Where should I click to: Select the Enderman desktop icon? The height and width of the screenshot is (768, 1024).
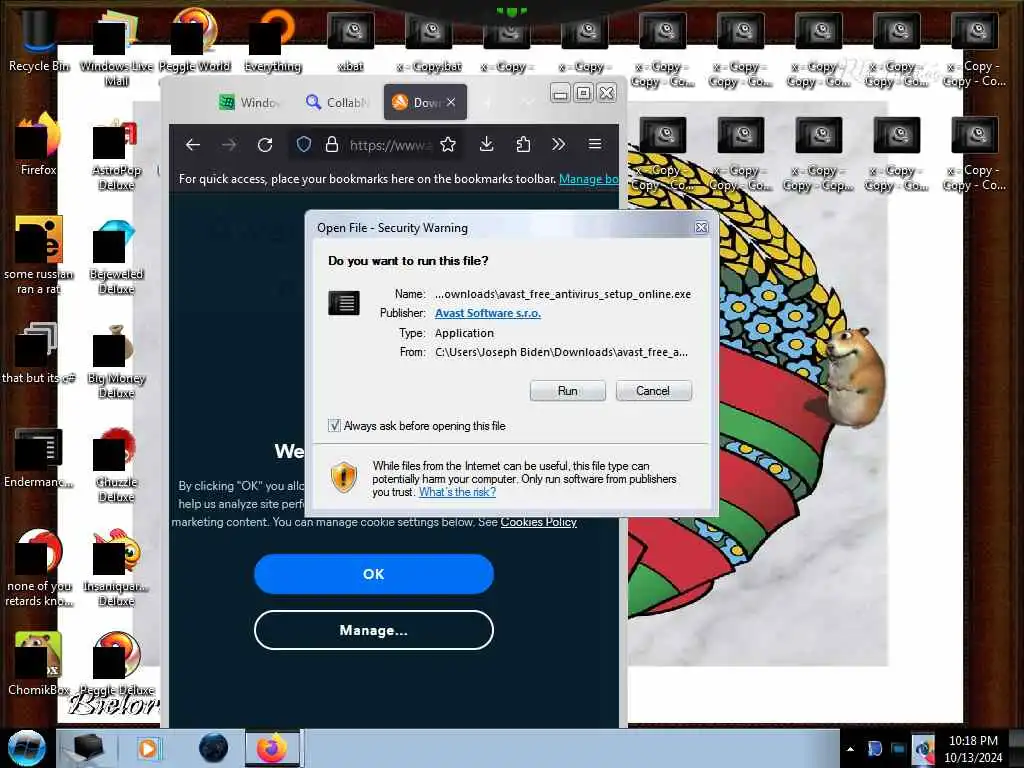39,457
